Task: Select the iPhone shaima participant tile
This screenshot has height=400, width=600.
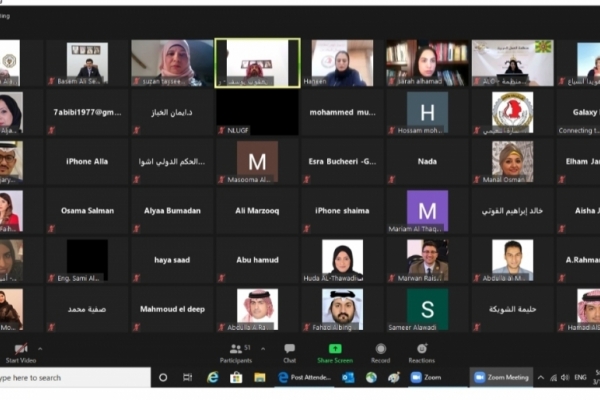Action: coord(342,211)
